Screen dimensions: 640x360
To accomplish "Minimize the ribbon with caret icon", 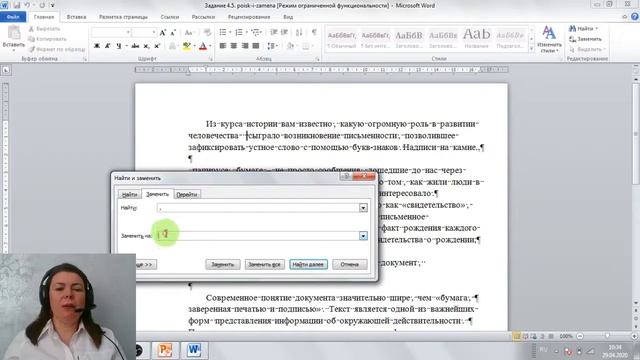I will [x=624, y=17].
